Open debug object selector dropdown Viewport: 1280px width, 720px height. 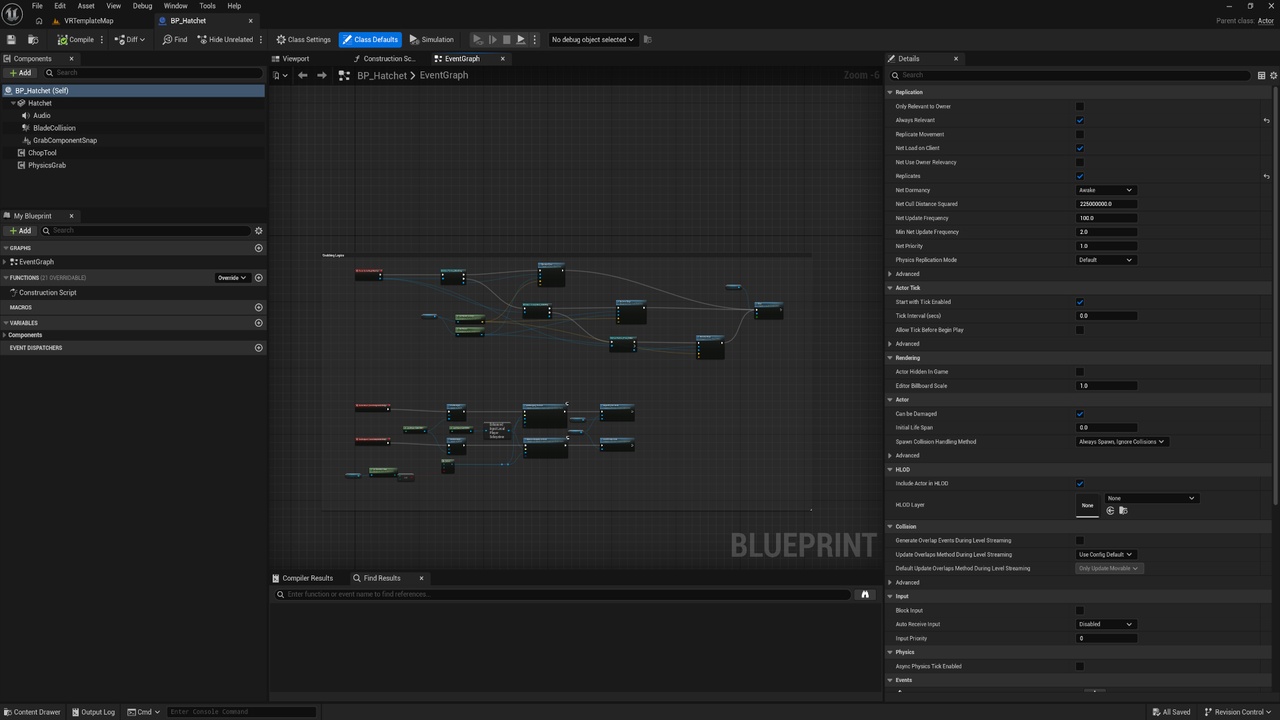(x=593, y=40)
